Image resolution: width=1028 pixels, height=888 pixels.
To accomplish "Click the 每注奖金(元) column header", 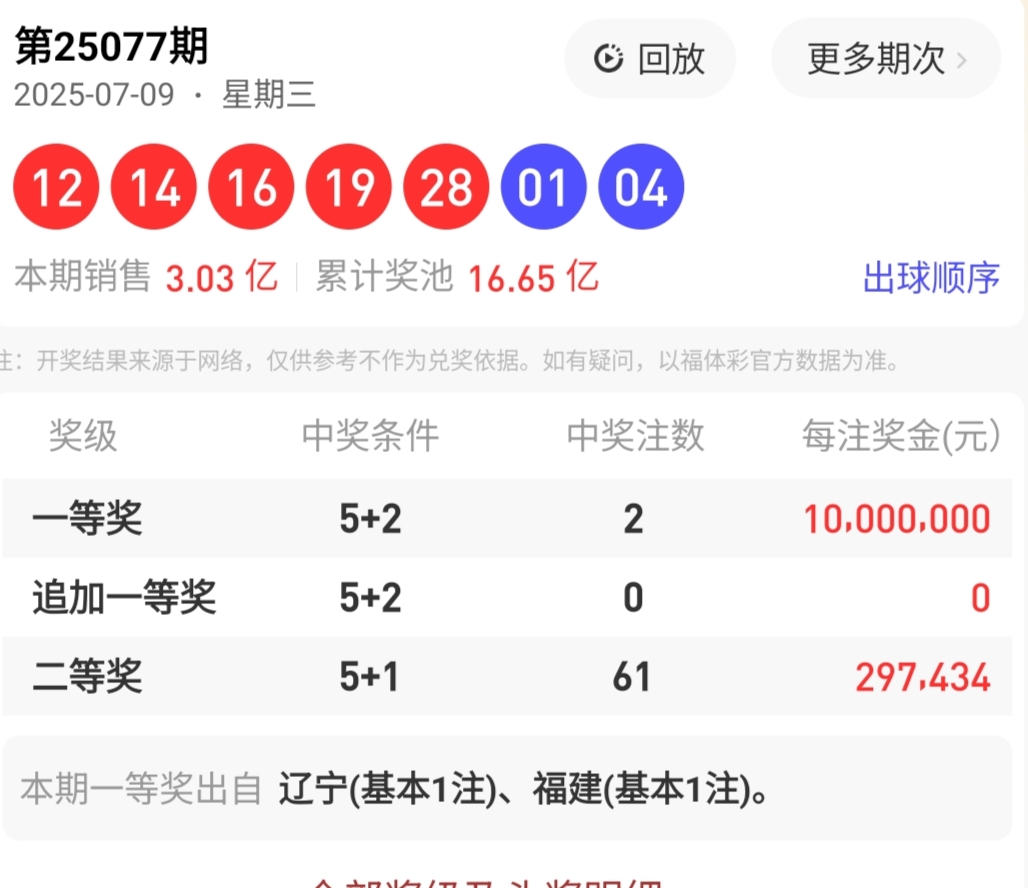I will pyautogui.click(x=901, y=435).
